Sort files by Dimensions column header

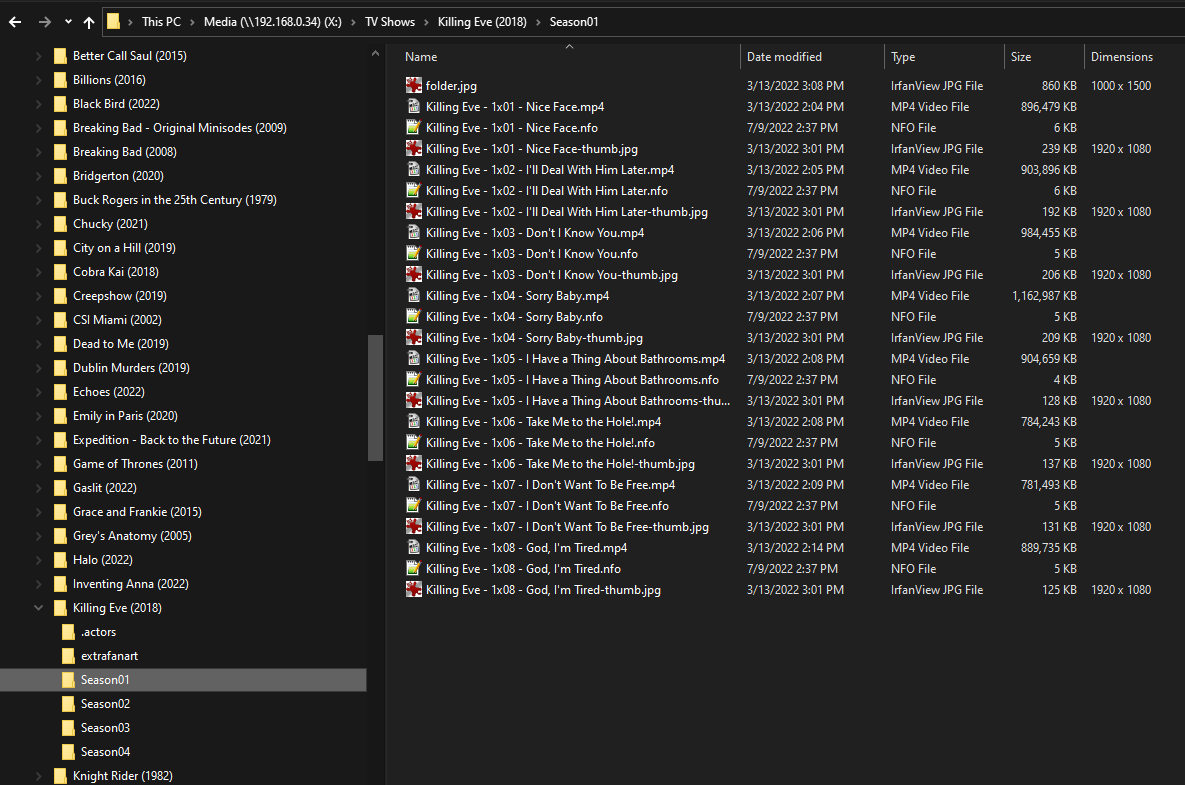[1122, 57]
